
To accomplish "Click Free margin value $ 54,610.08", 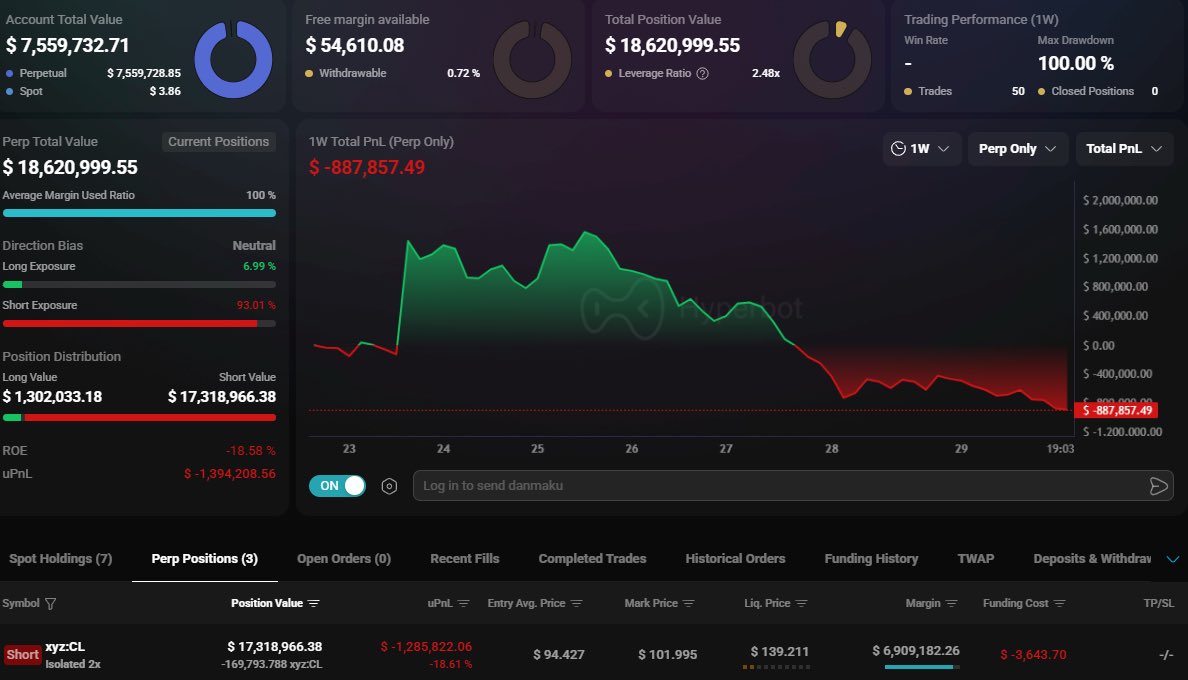I will [x=355, y=45].
